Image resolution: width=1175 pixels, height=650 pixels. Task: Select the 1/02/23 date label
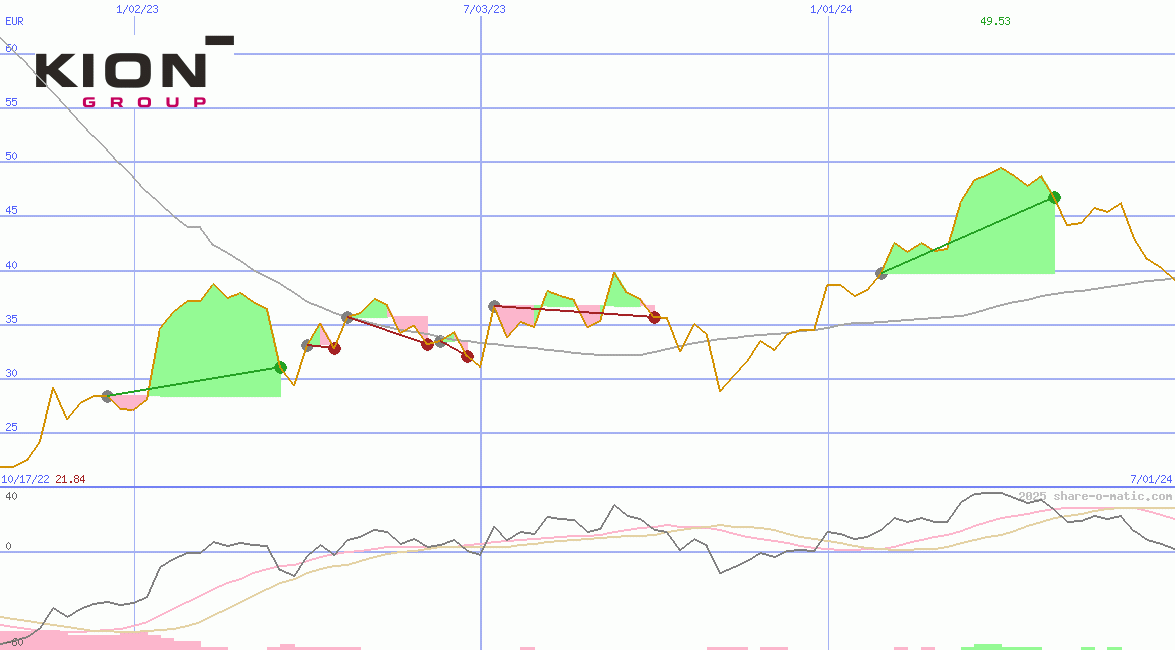(x=135, y=9)
